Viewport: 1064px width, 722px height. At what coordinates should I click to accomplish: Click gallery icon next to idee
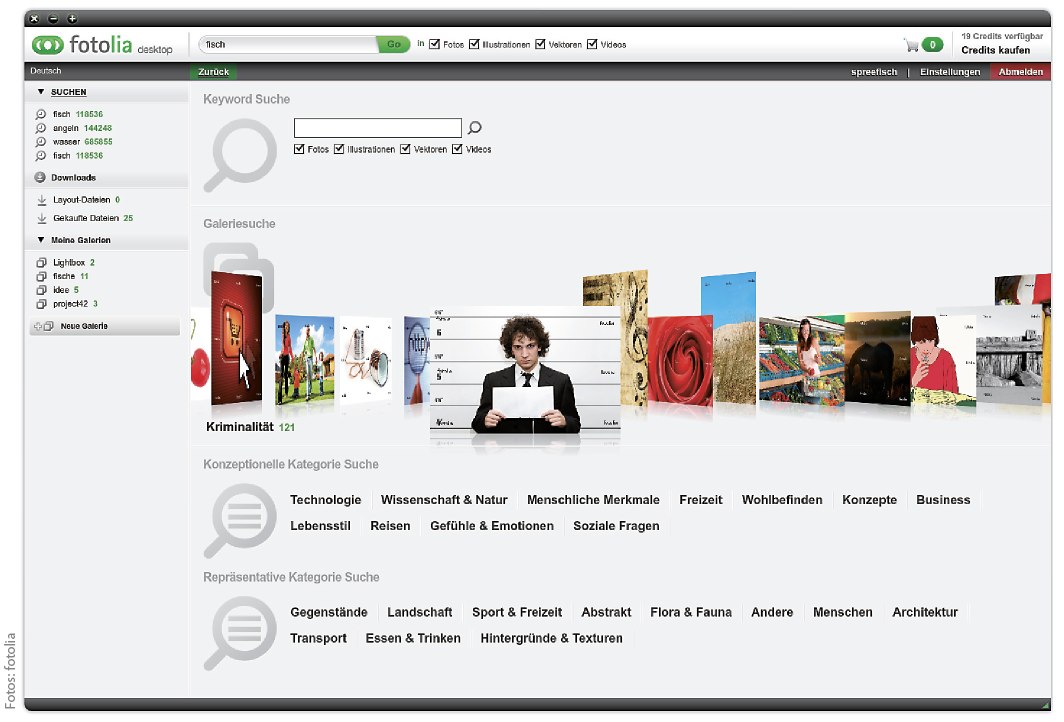tap(41, 290)
